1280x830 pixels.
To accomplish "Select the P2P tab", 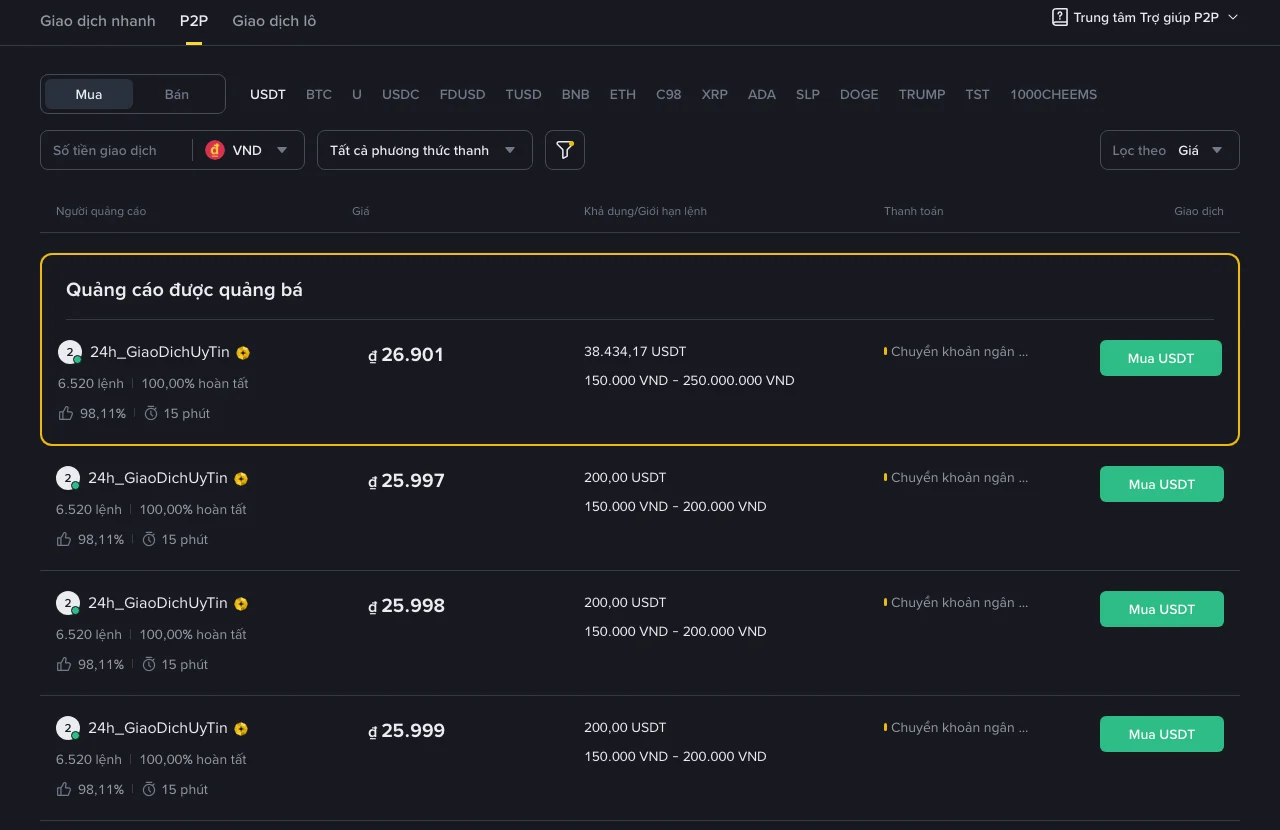I will tap(194, 20).
